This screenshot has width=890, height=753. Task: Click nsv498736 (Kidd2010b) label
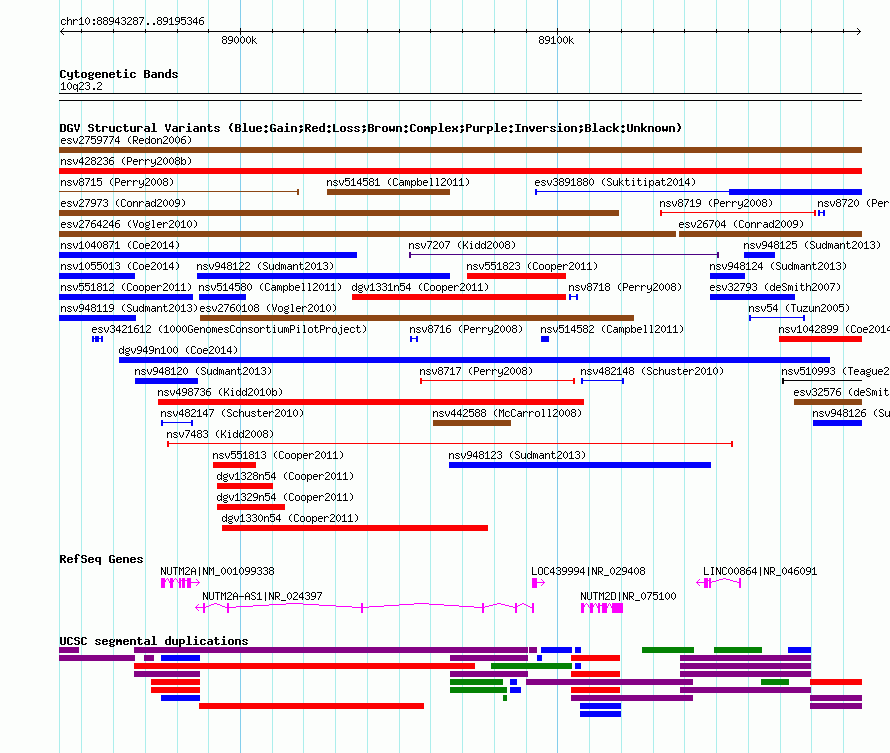pos(220,392)
